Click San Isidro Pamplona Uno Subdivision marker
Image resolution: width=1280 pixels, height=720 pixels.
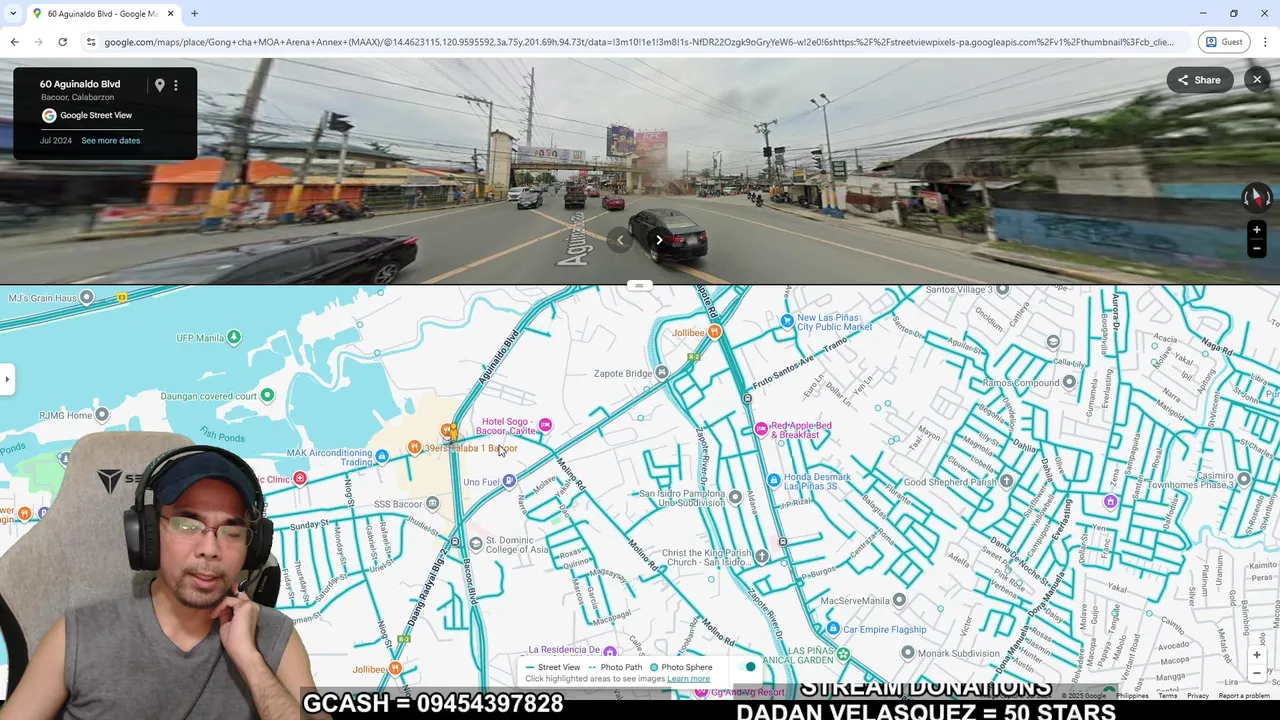click(x=735, y=497)
